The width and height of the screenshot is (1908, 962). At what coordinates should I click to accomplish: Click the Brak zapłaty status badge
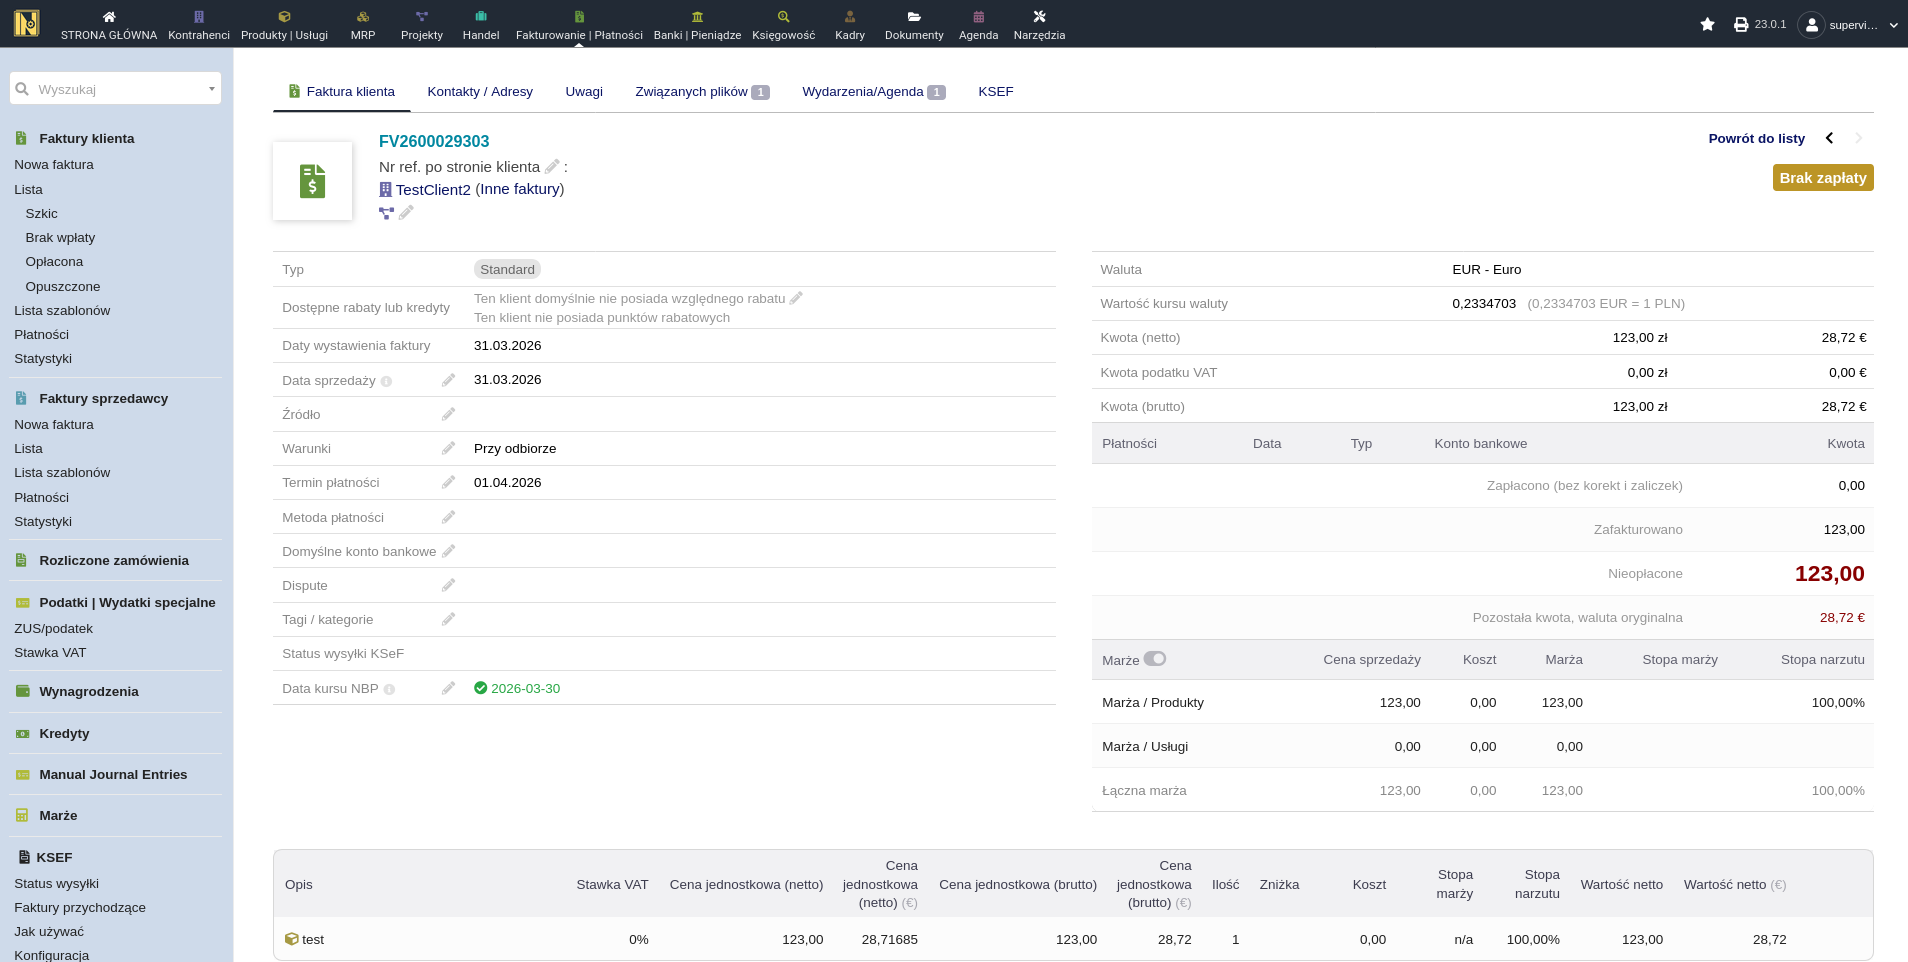[1822, 178]
